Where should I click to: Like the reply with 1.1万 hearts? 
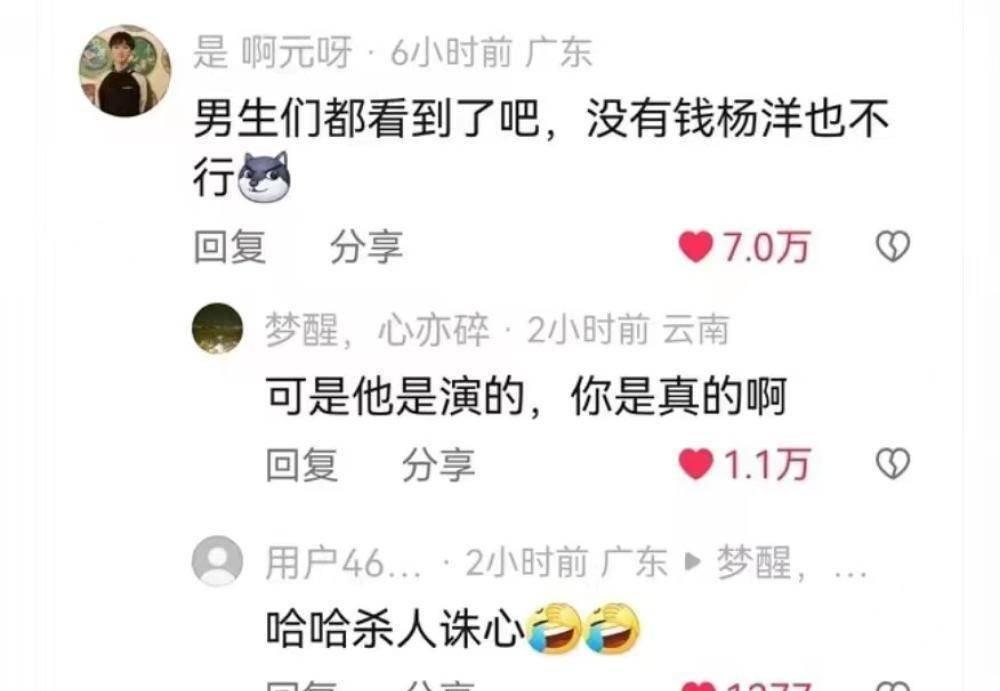pos(695,464)
